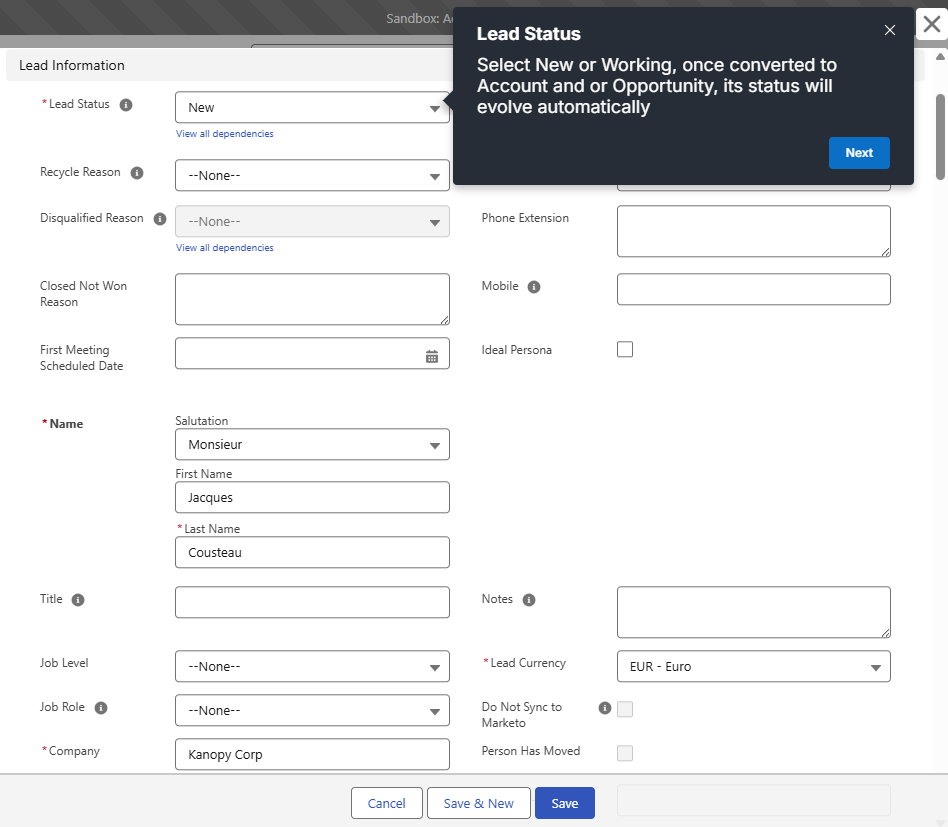Image resolution: width=948 pixels, height=827 pixels.
Task: Dismiss the Lead Status tooltip popup
Action: (890, 30)
